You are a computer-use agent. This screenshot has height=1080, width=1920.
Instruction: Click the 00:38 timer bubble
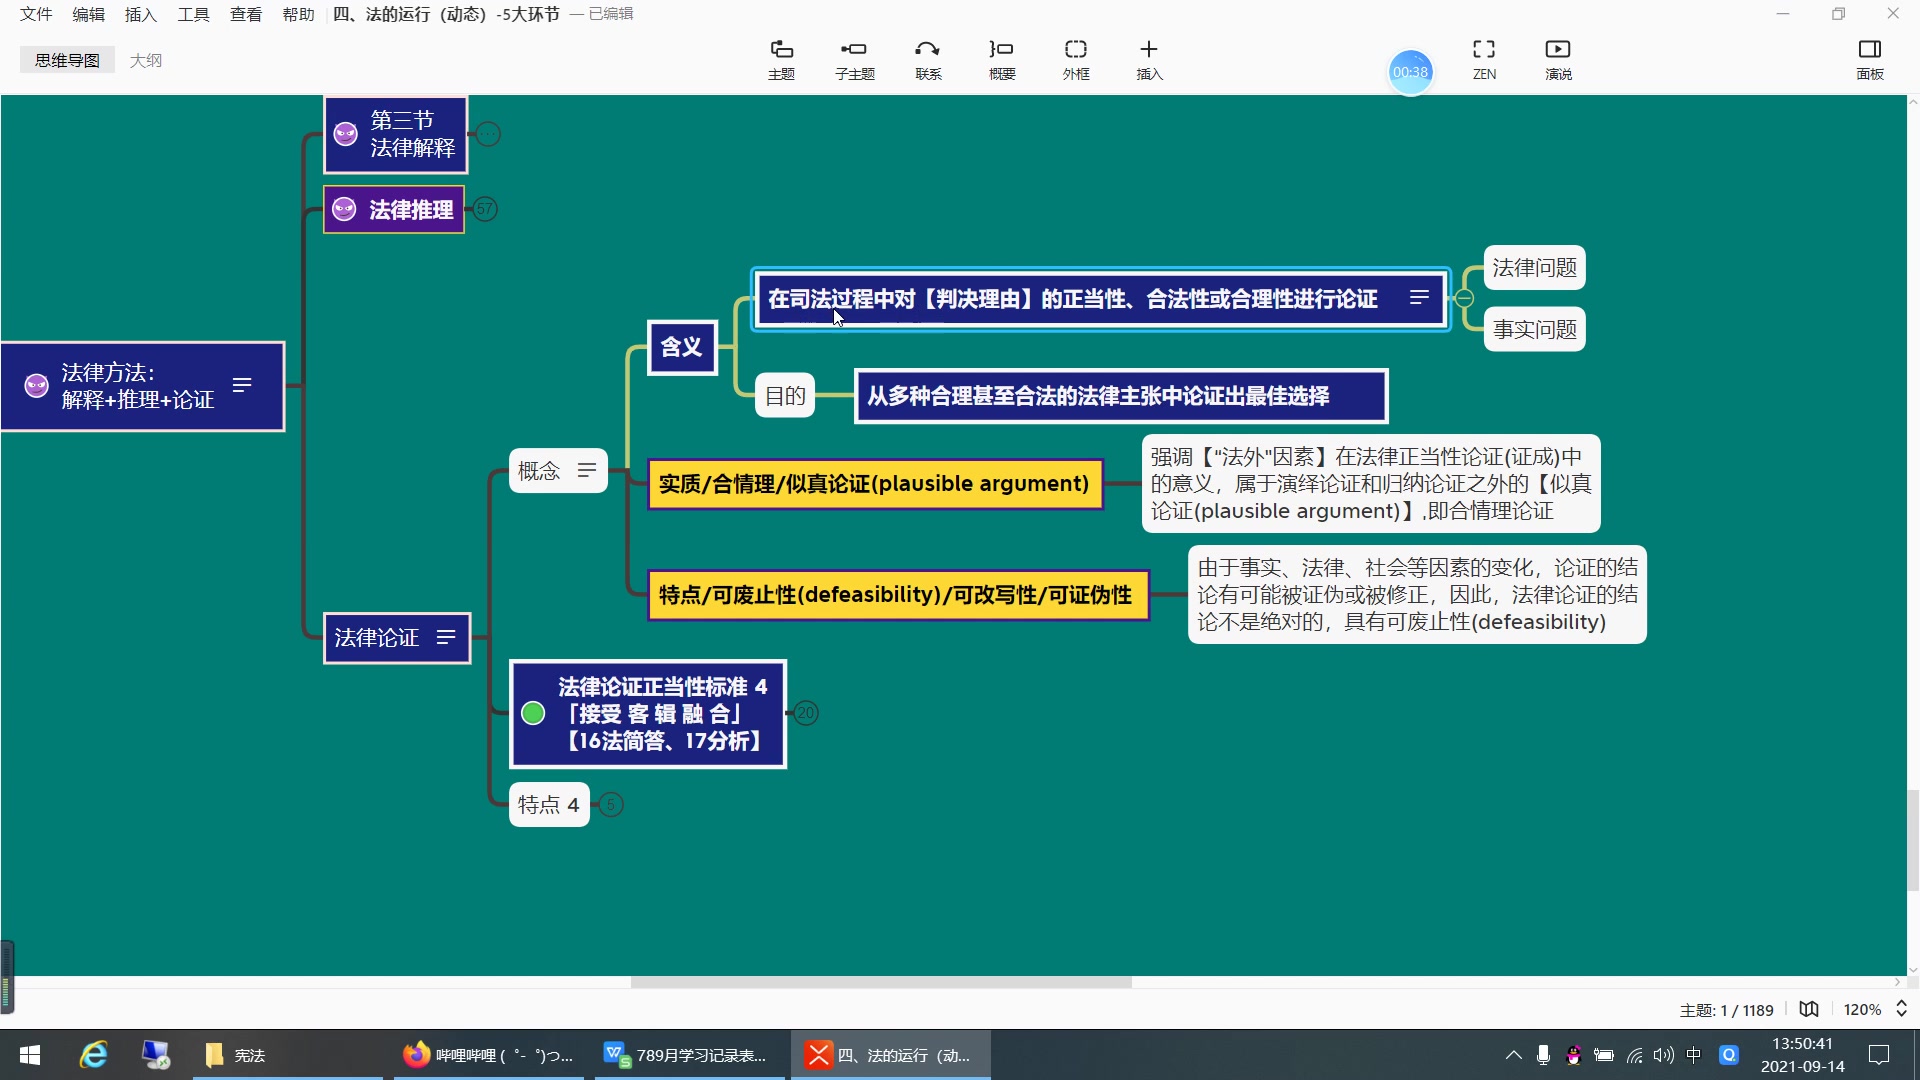1411,72
